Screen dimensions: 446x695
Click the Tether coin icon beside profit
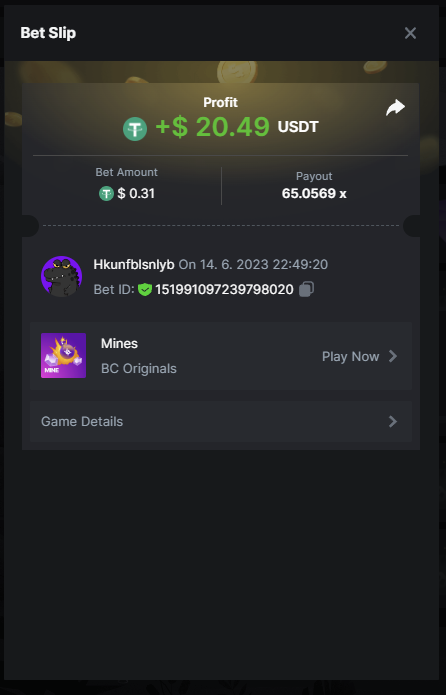135,129
